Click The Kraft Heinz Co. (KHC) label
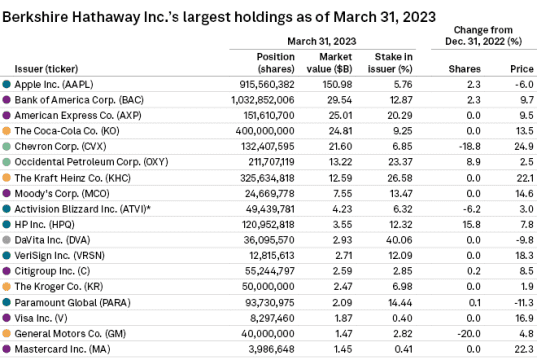This screenshot has width=537, height=360. point(73,178)
